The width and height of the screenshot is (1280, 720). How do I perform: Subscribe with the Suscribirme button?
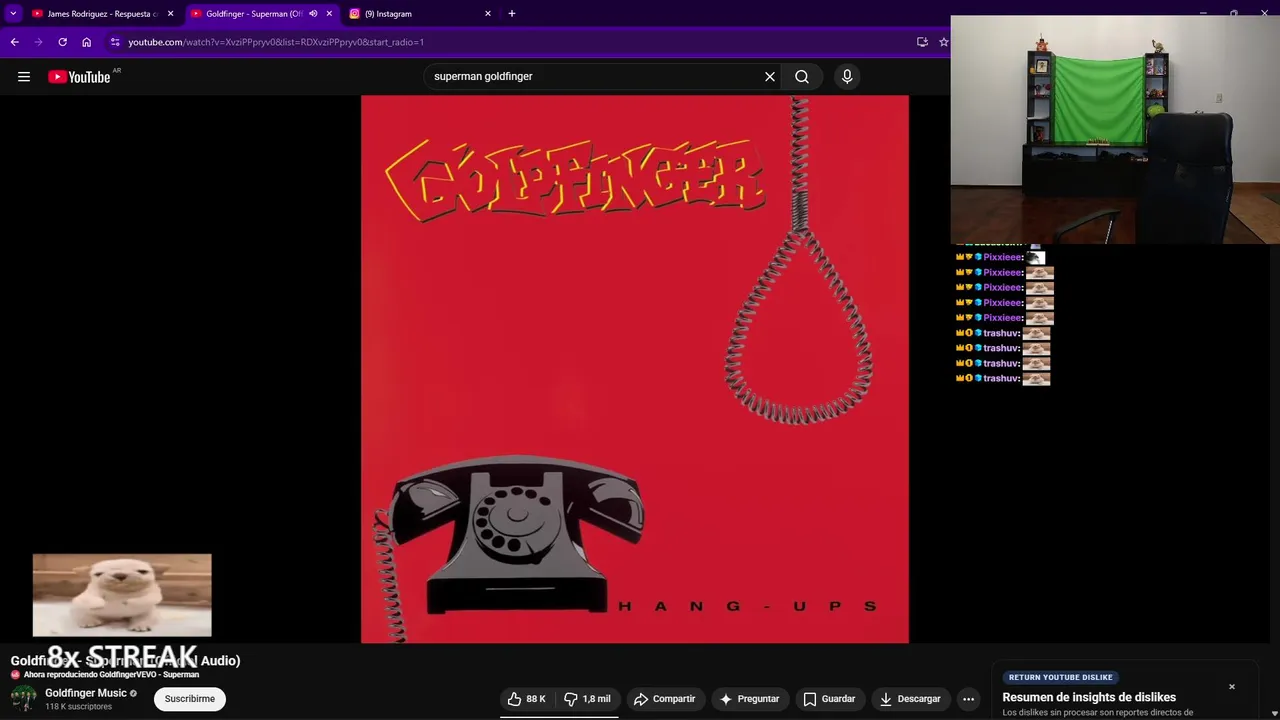190,699
